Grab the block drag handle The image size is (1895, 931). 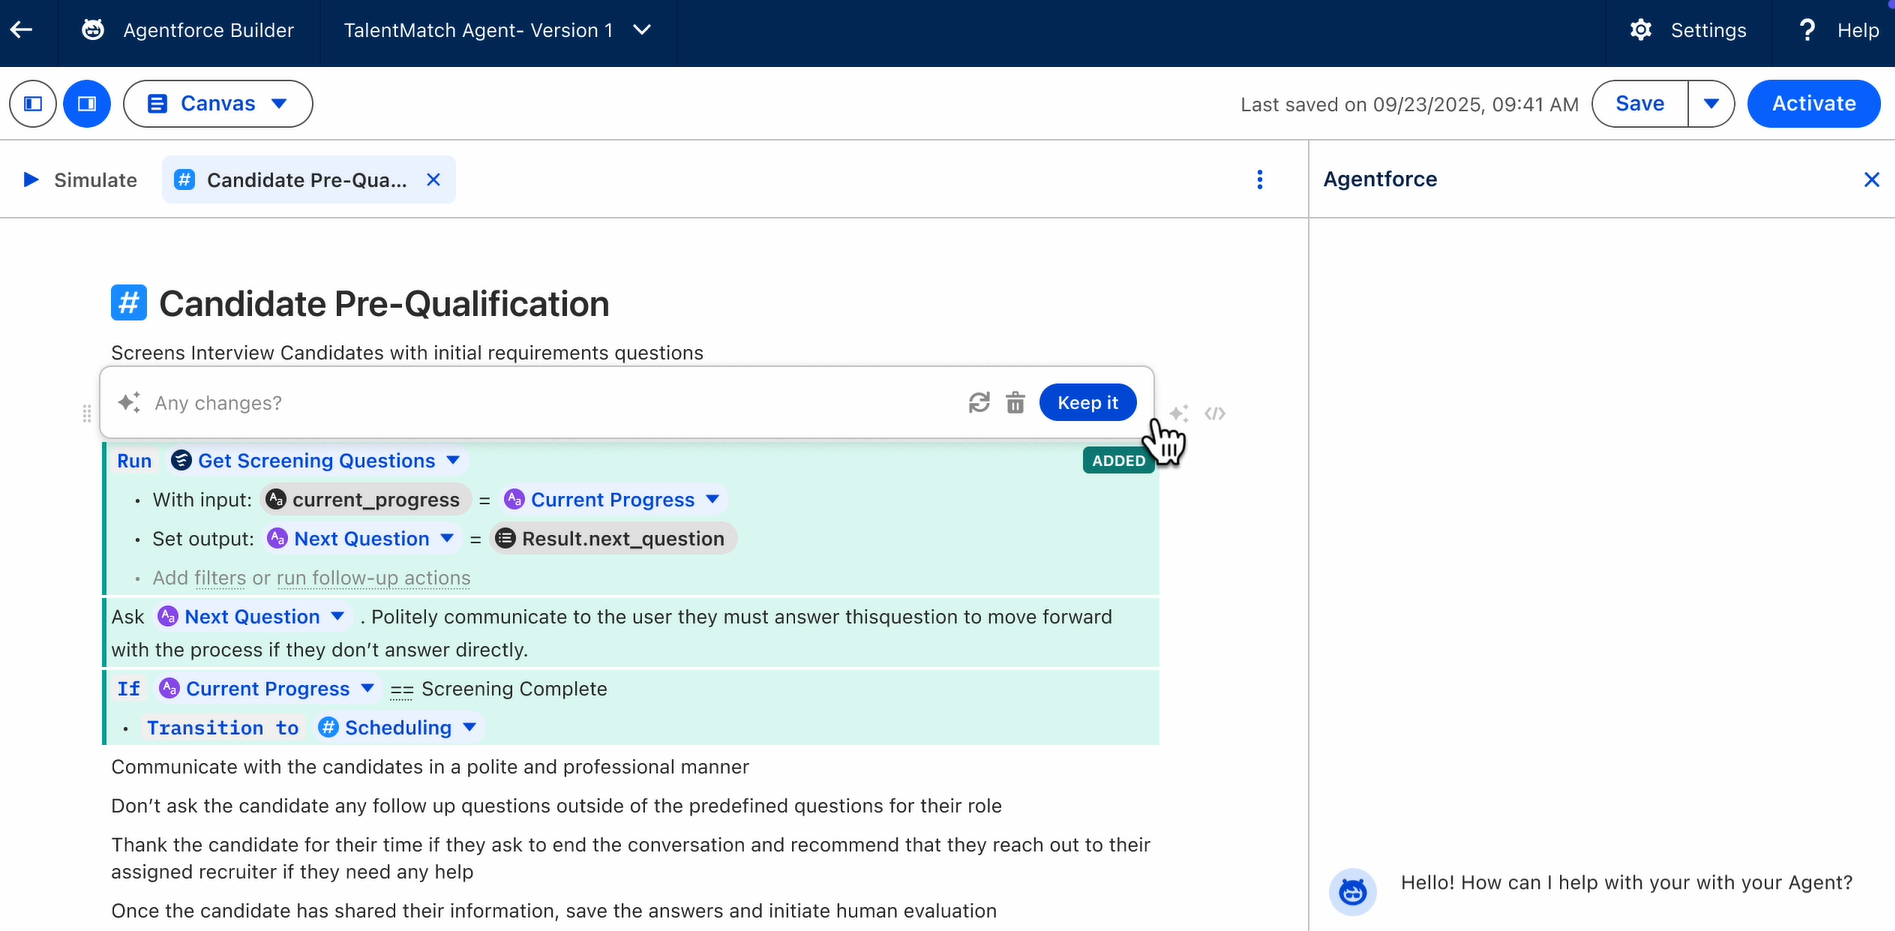point(87,413)
